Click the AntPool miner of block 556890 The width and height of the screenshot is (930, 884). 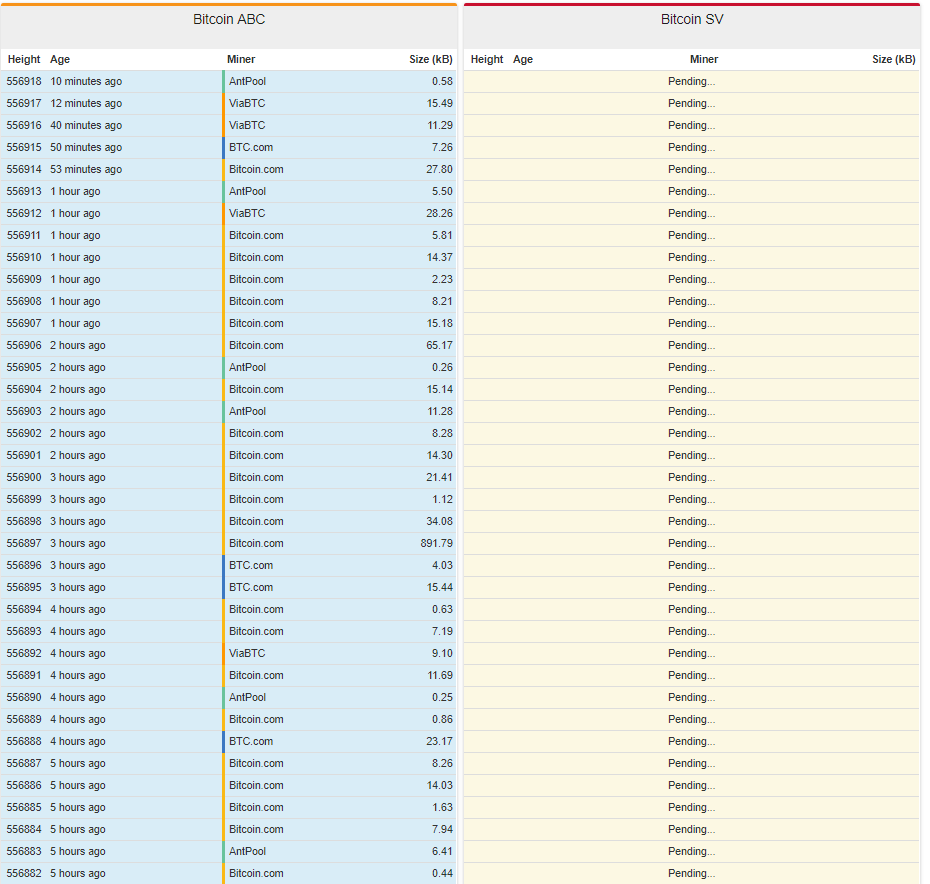click(x=247, y=697)
